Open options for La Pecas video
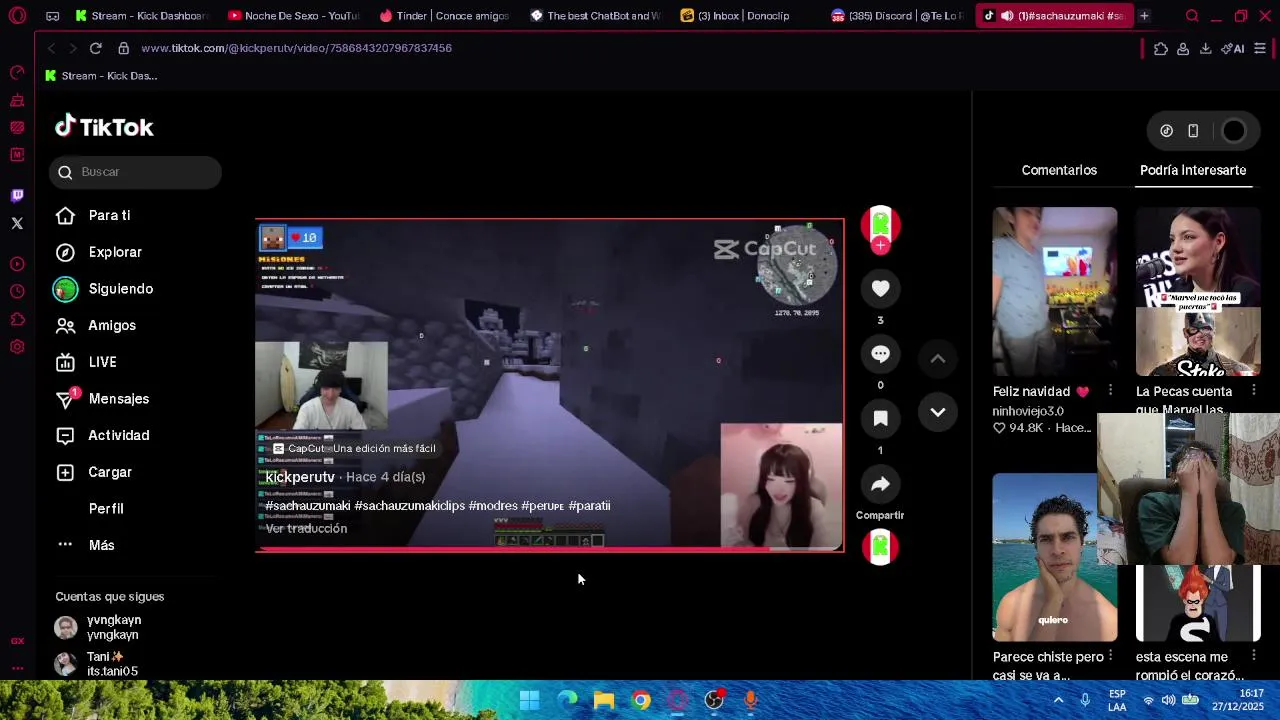 point(1254,390)
